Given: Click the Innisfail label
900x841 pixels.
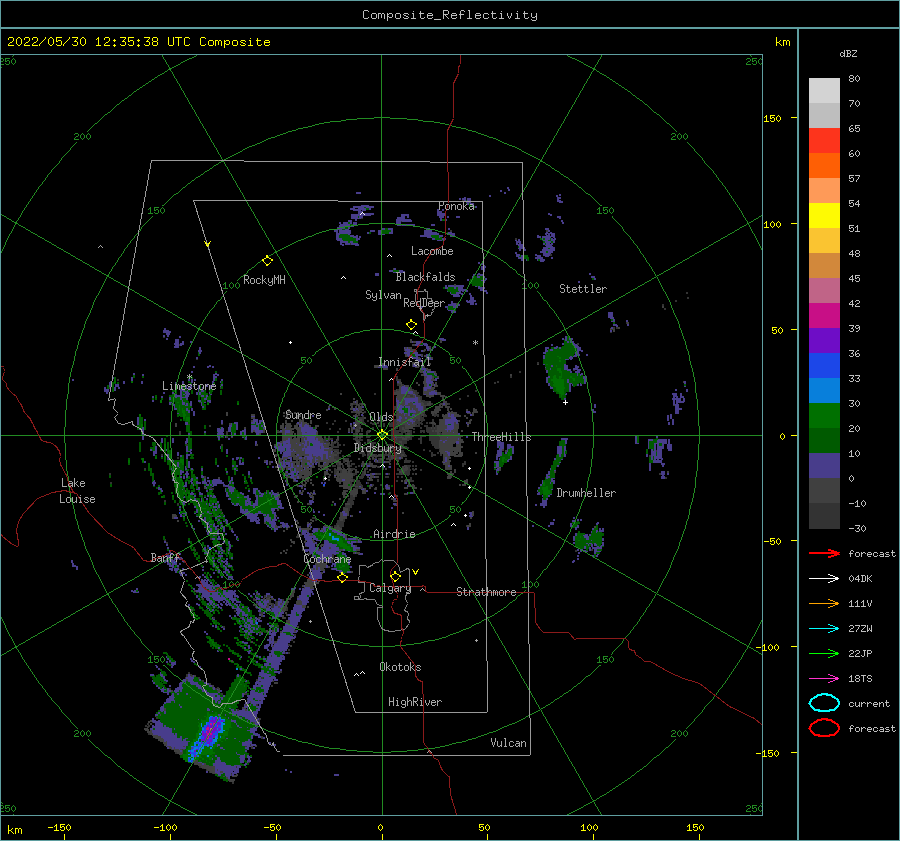Looking at the screenshot, I should coord(404,362).
